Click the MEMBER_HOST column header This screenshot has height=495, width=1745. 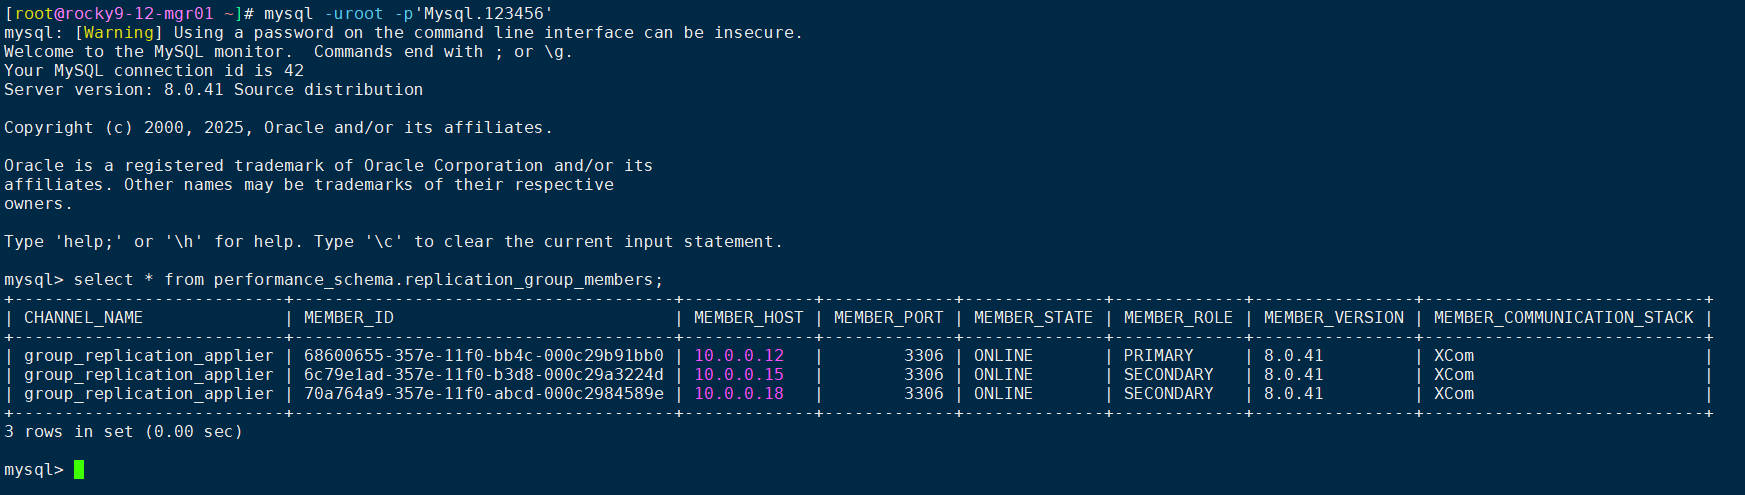(x=748, y=318)
